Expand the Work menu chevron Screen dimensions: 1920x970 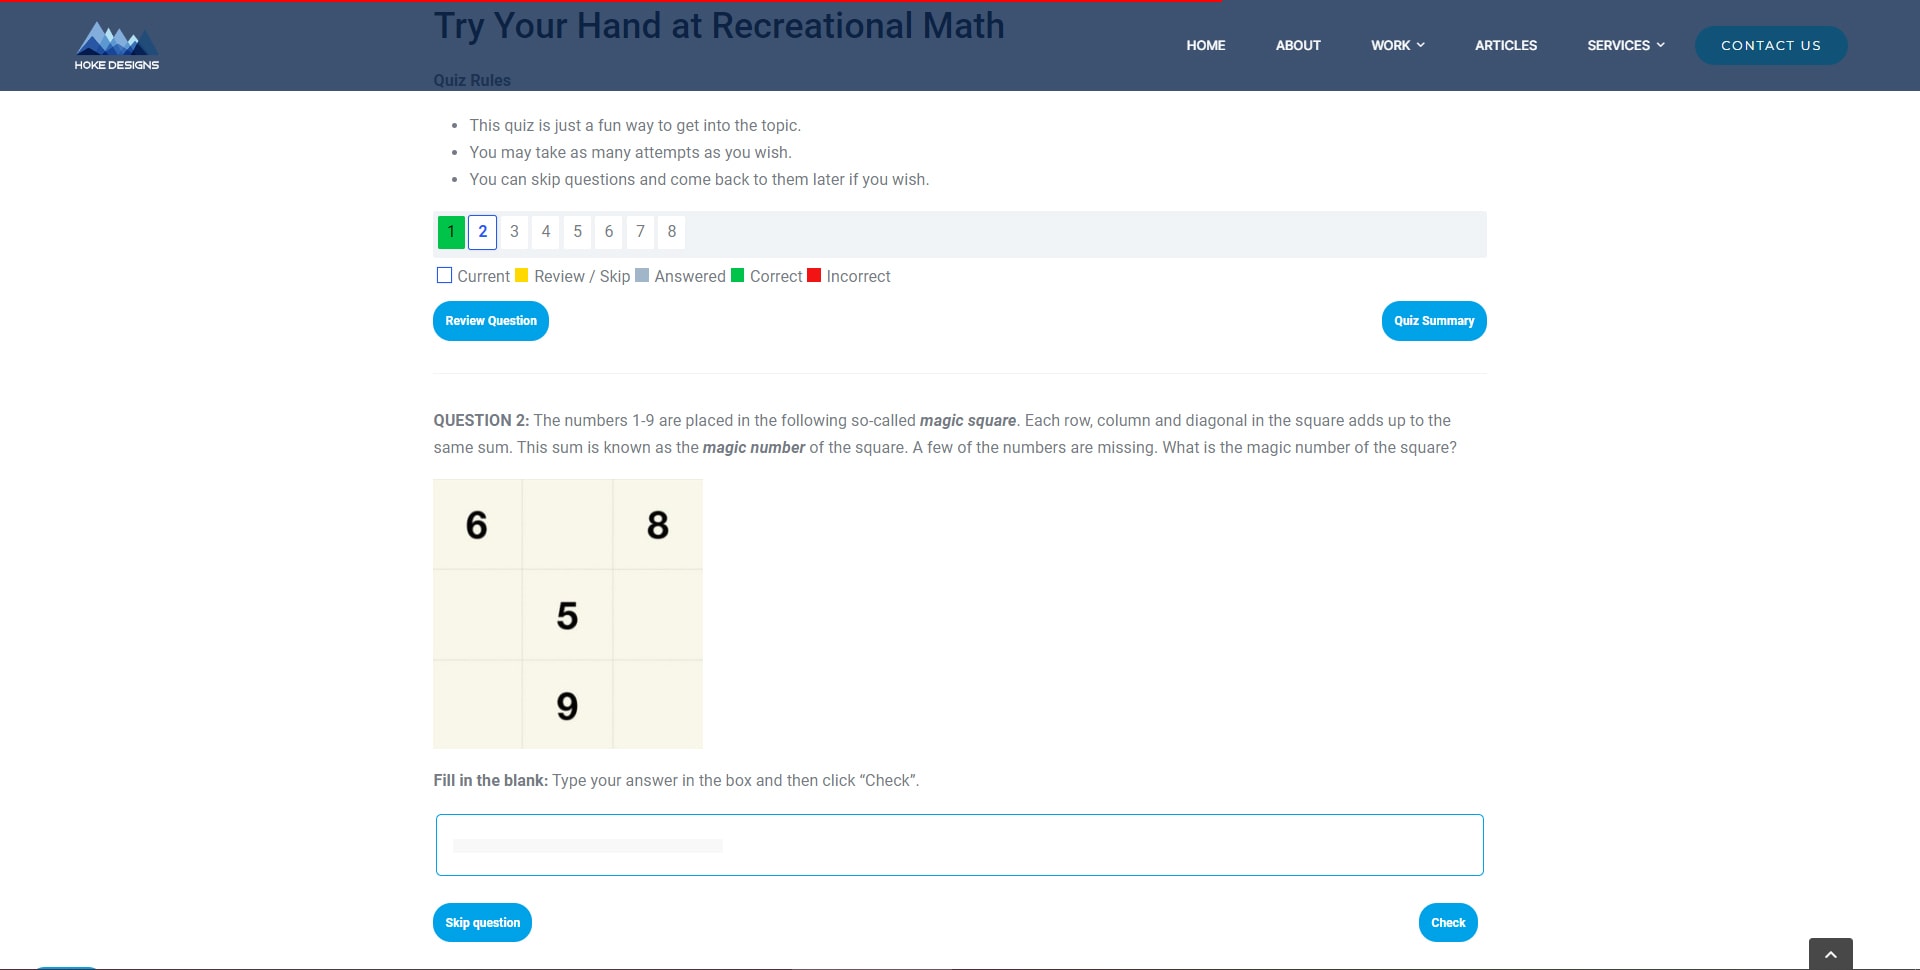1420,45
